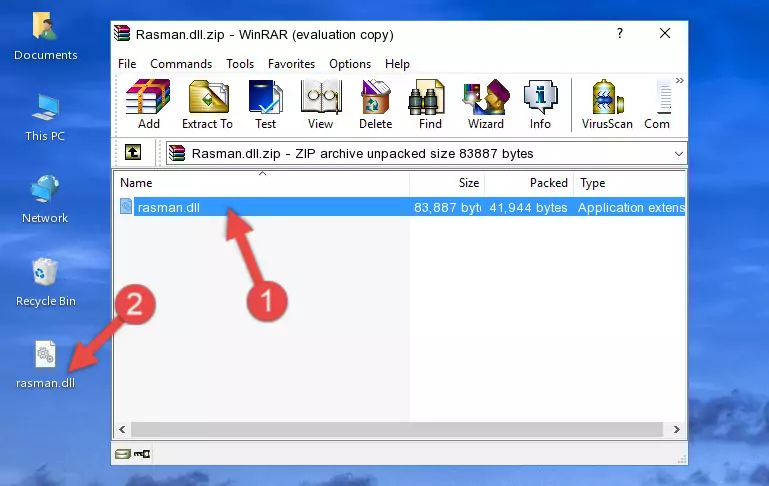Select Network desktop icon
Screen dimensions: 769x486
[x=45, y=200]
